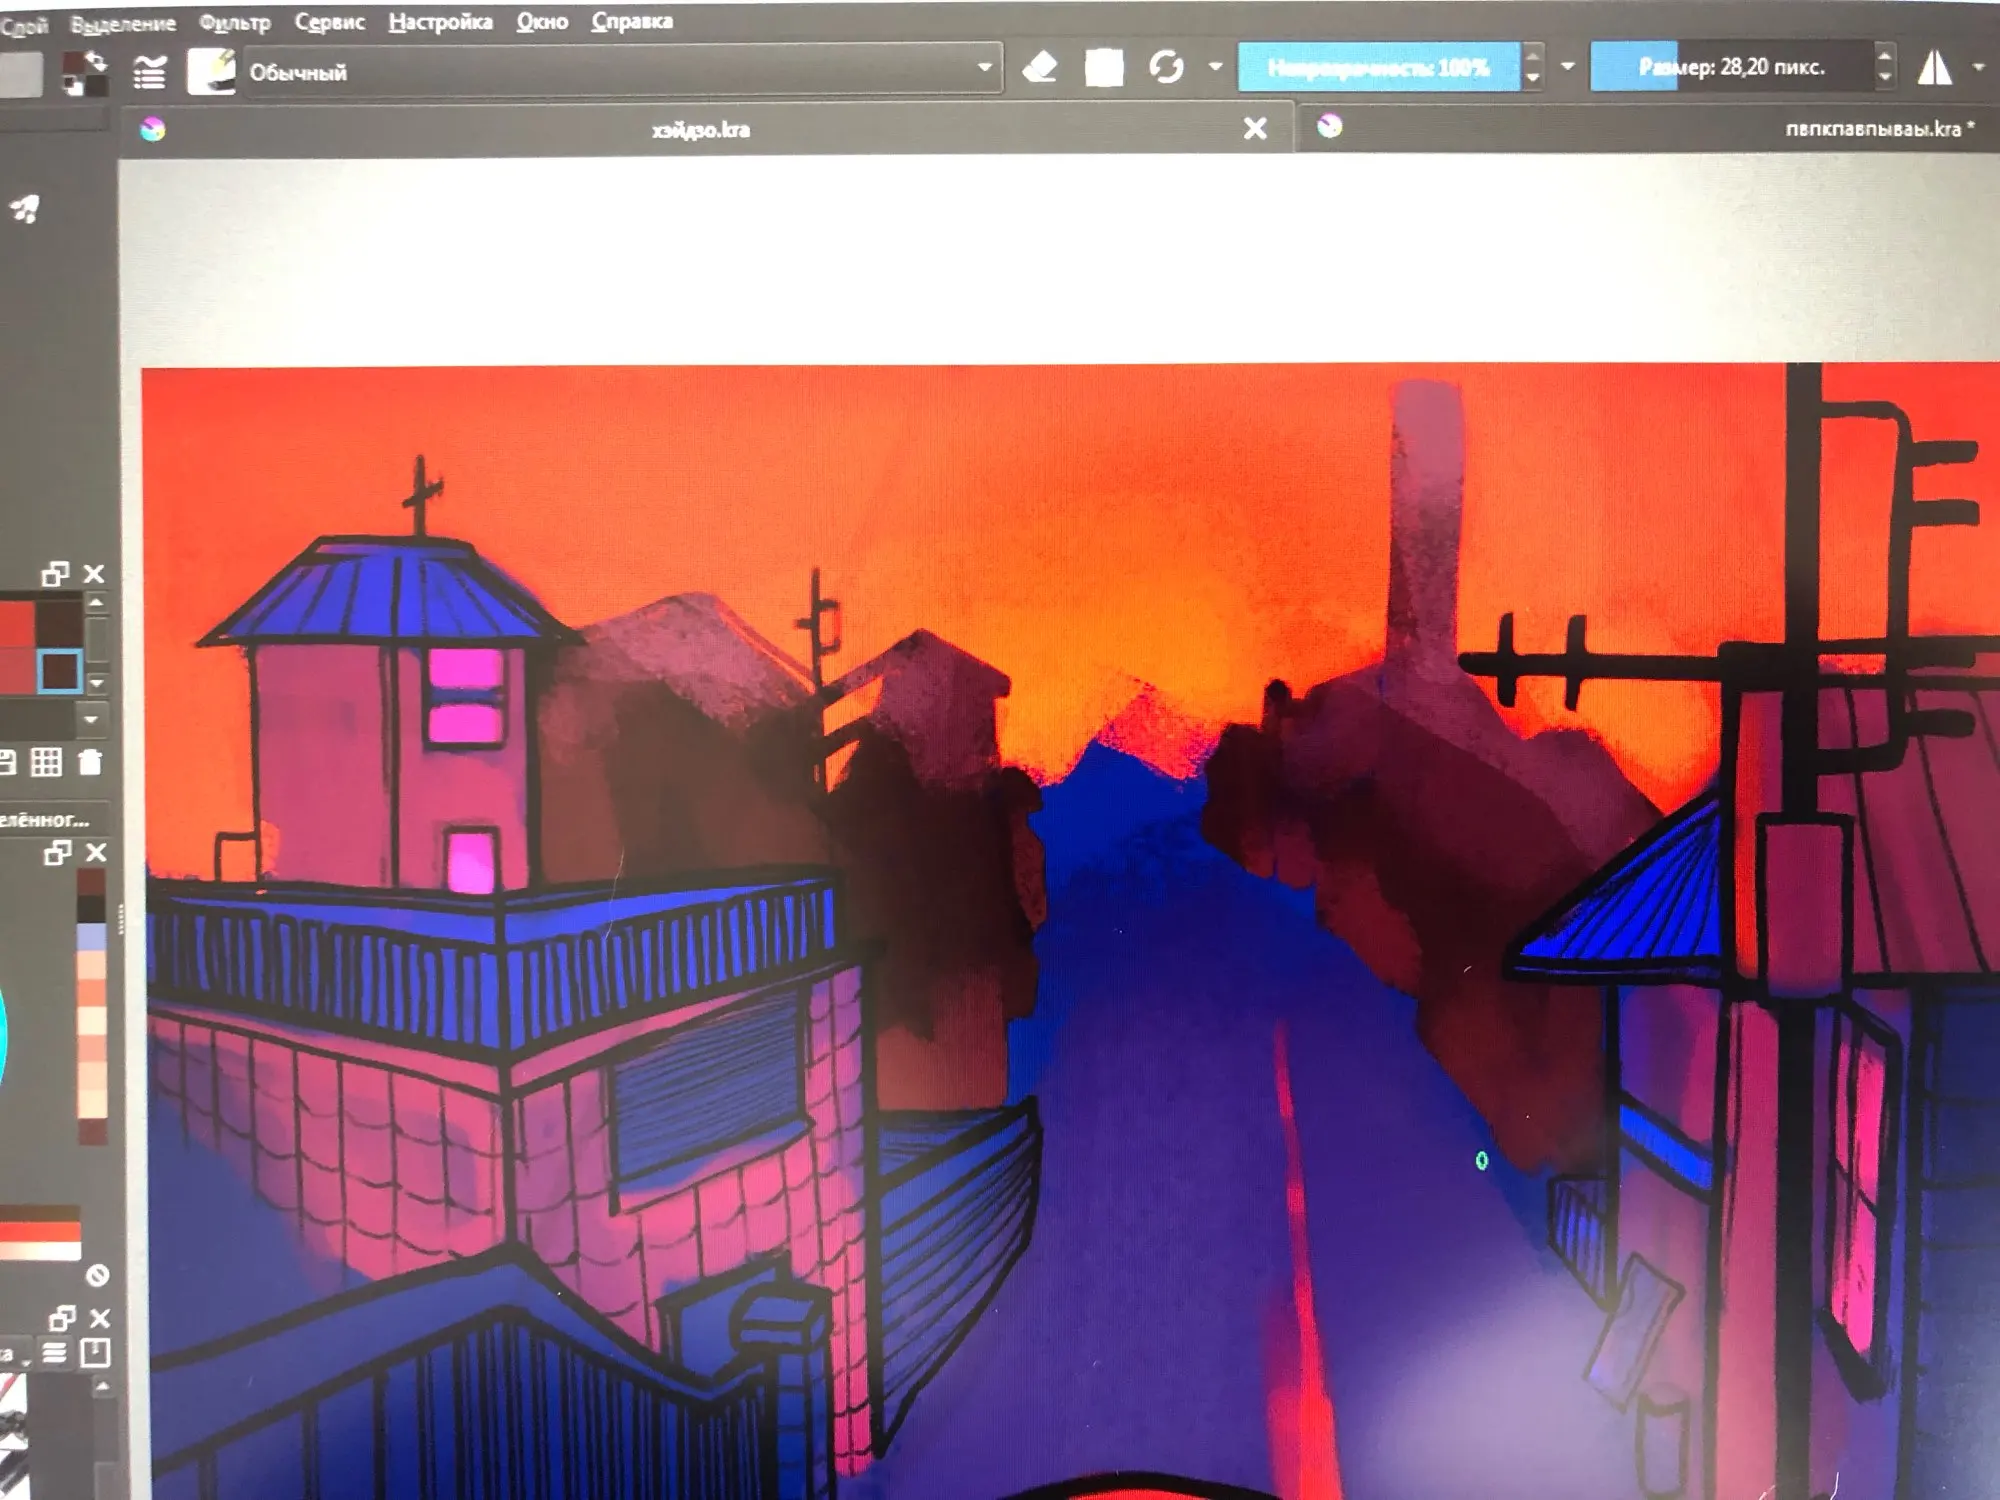Toggle horizontal mirror tool
Image resolution: width=2000 pixels, height=1500 pixels.
point(1934,68)
